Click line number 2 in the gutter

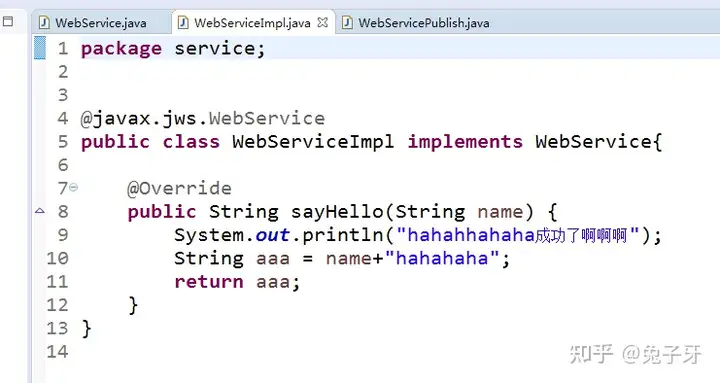(63, 72)
